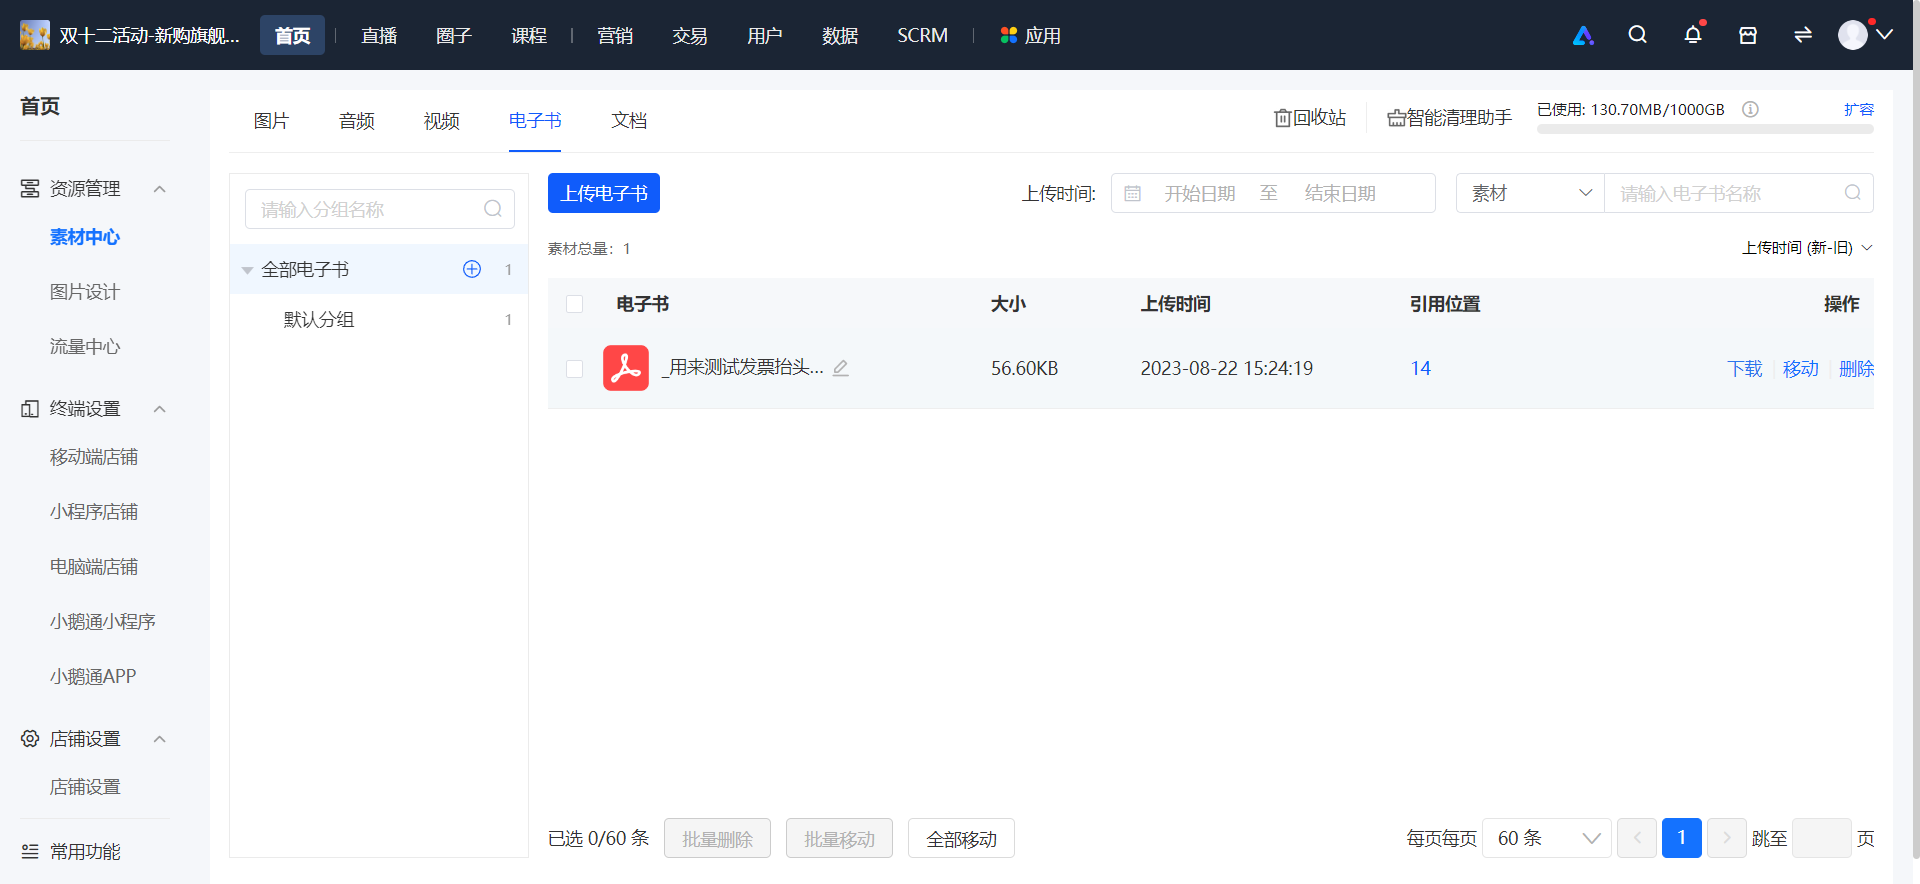The height and width of the screenshot is (884, 1920).
Task: Collapse the 店铺设置 sidebar section chevron
Action: (159, 739)
